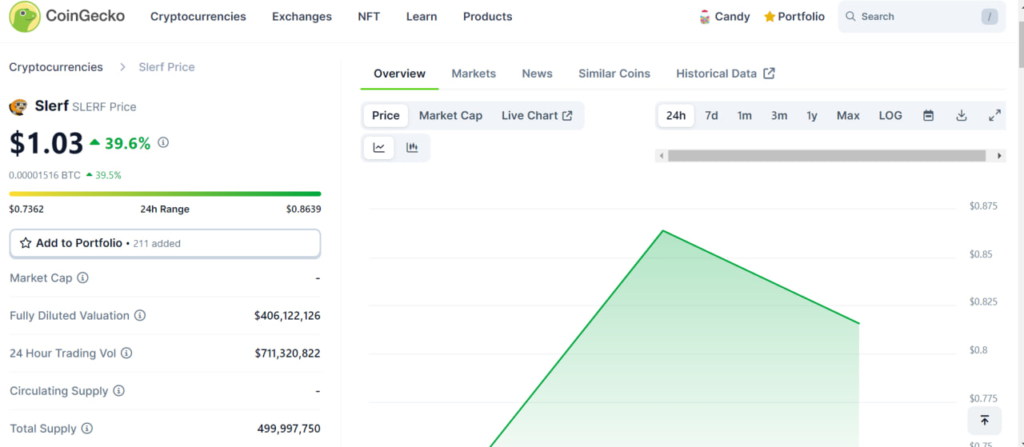The width and height of the screenshot is (1024, 447).
Task: Click the search magnifier icon
Action: tap(850, 17)
